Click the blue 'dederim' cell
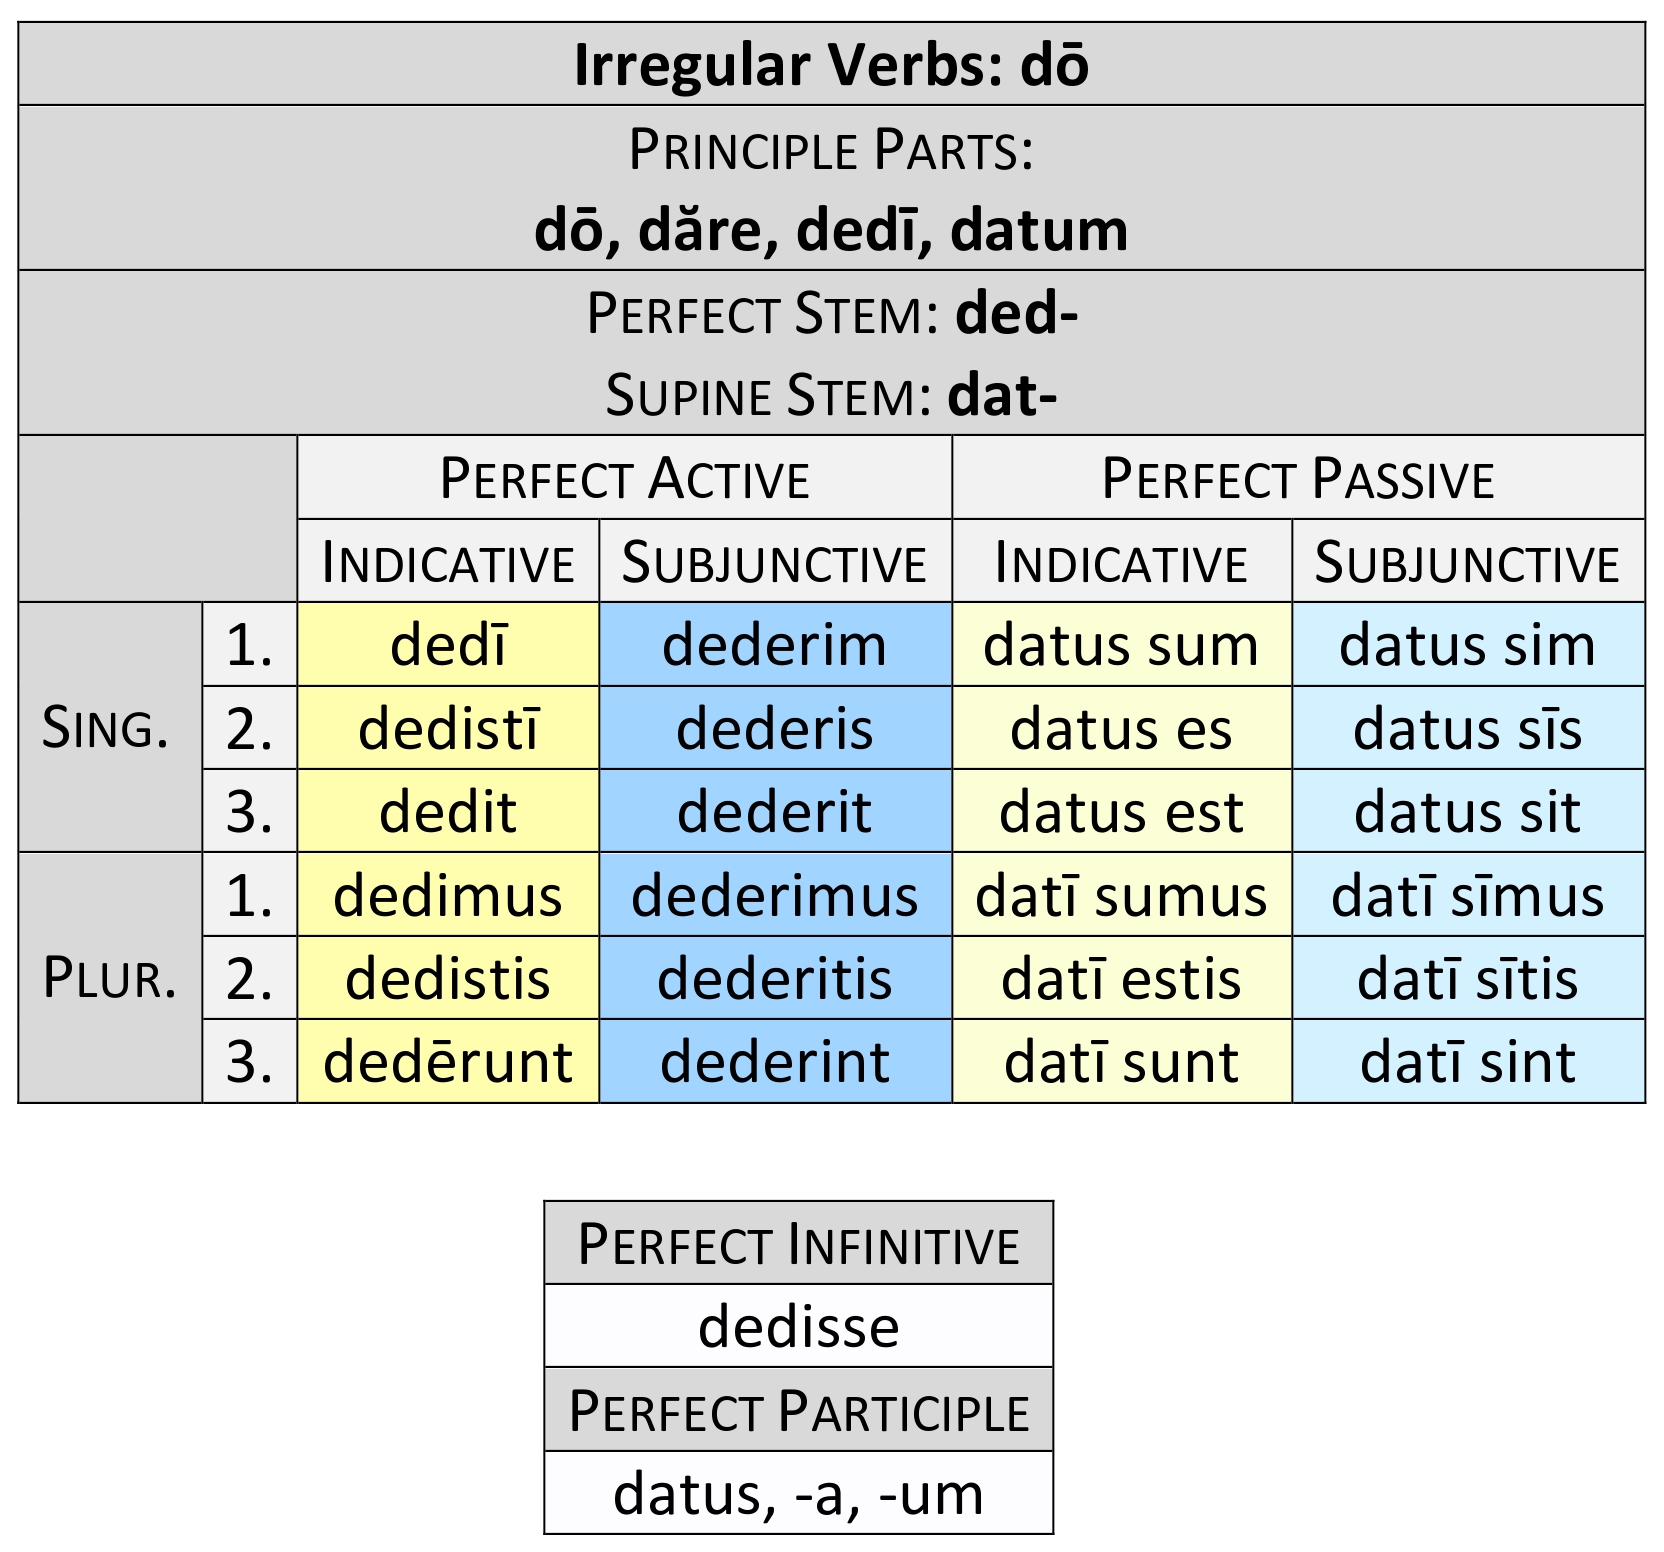 point(774,645)
